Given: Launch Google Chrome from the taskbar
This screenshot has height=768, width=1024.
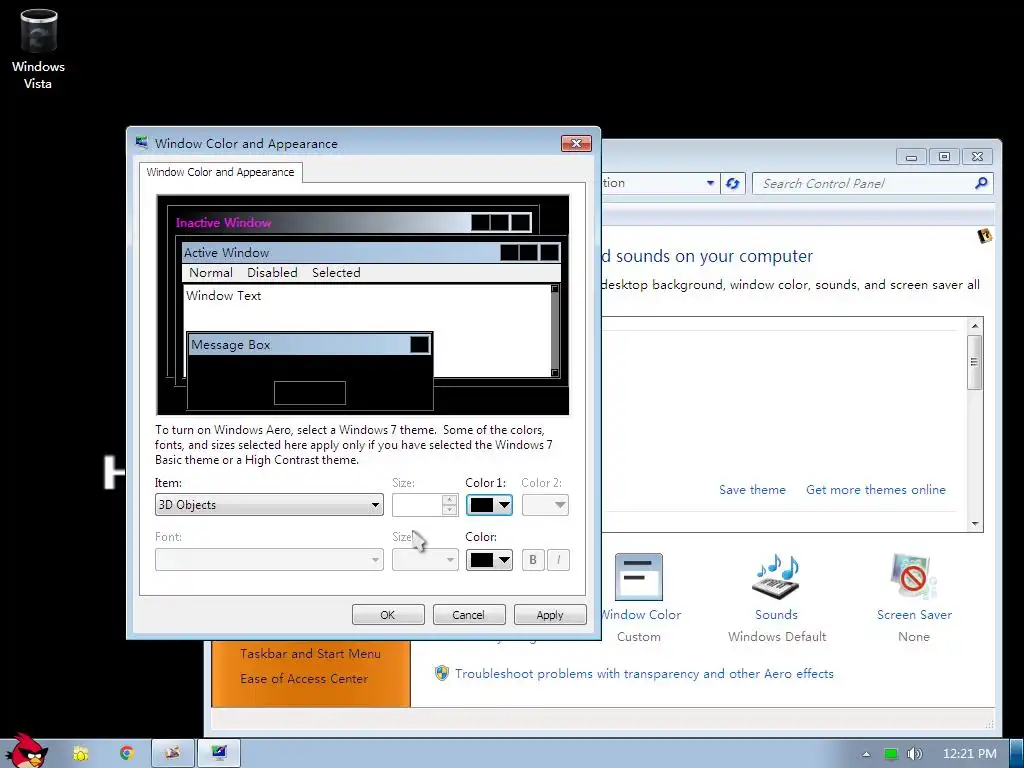Looking at the screenshot, I should (127, 753).
